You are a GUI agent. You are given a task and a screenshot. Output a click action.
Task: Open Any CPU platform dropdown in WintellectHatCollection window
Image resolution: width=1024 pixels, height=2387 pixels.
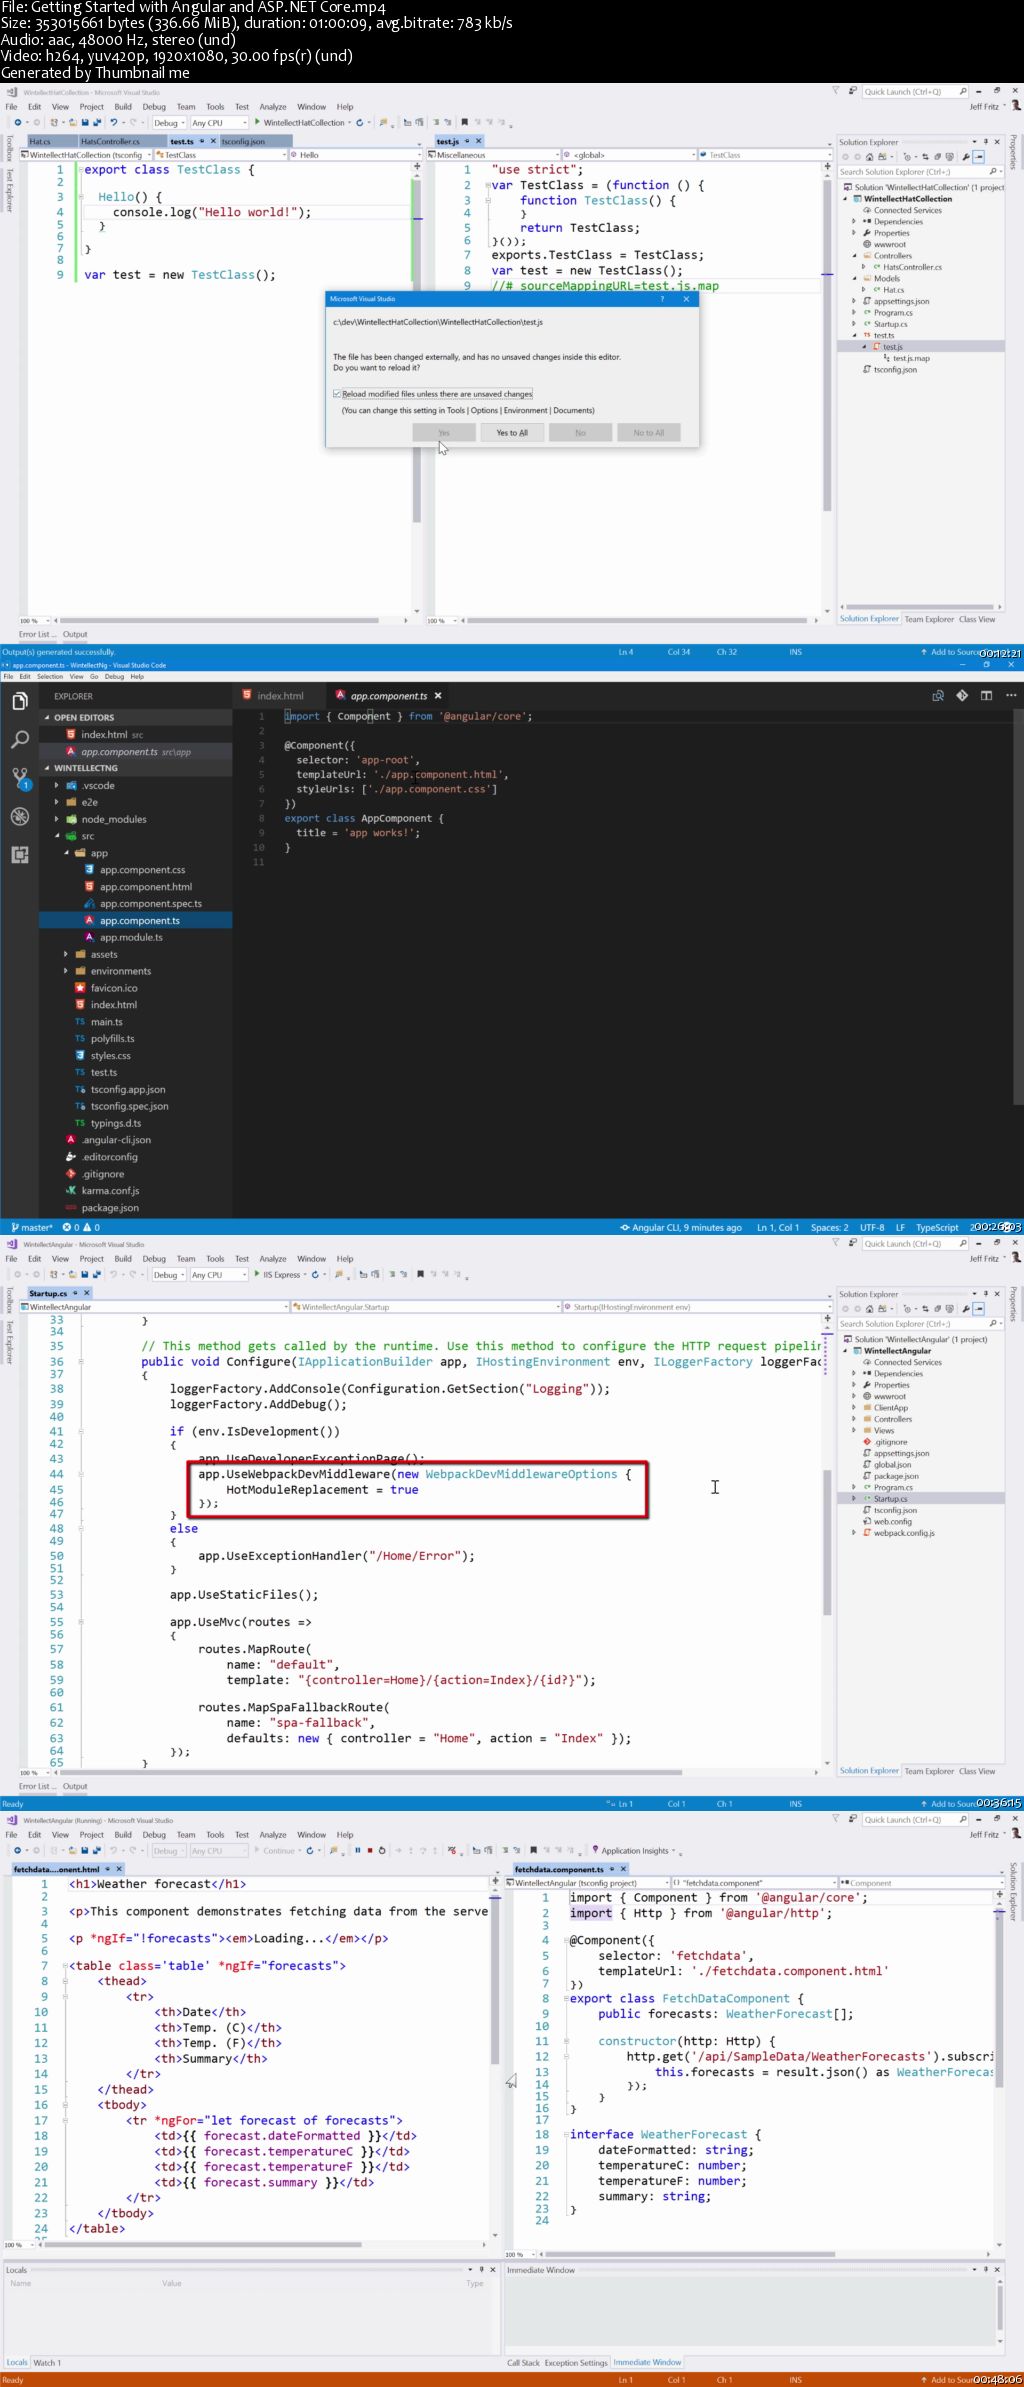pos(219,123)
